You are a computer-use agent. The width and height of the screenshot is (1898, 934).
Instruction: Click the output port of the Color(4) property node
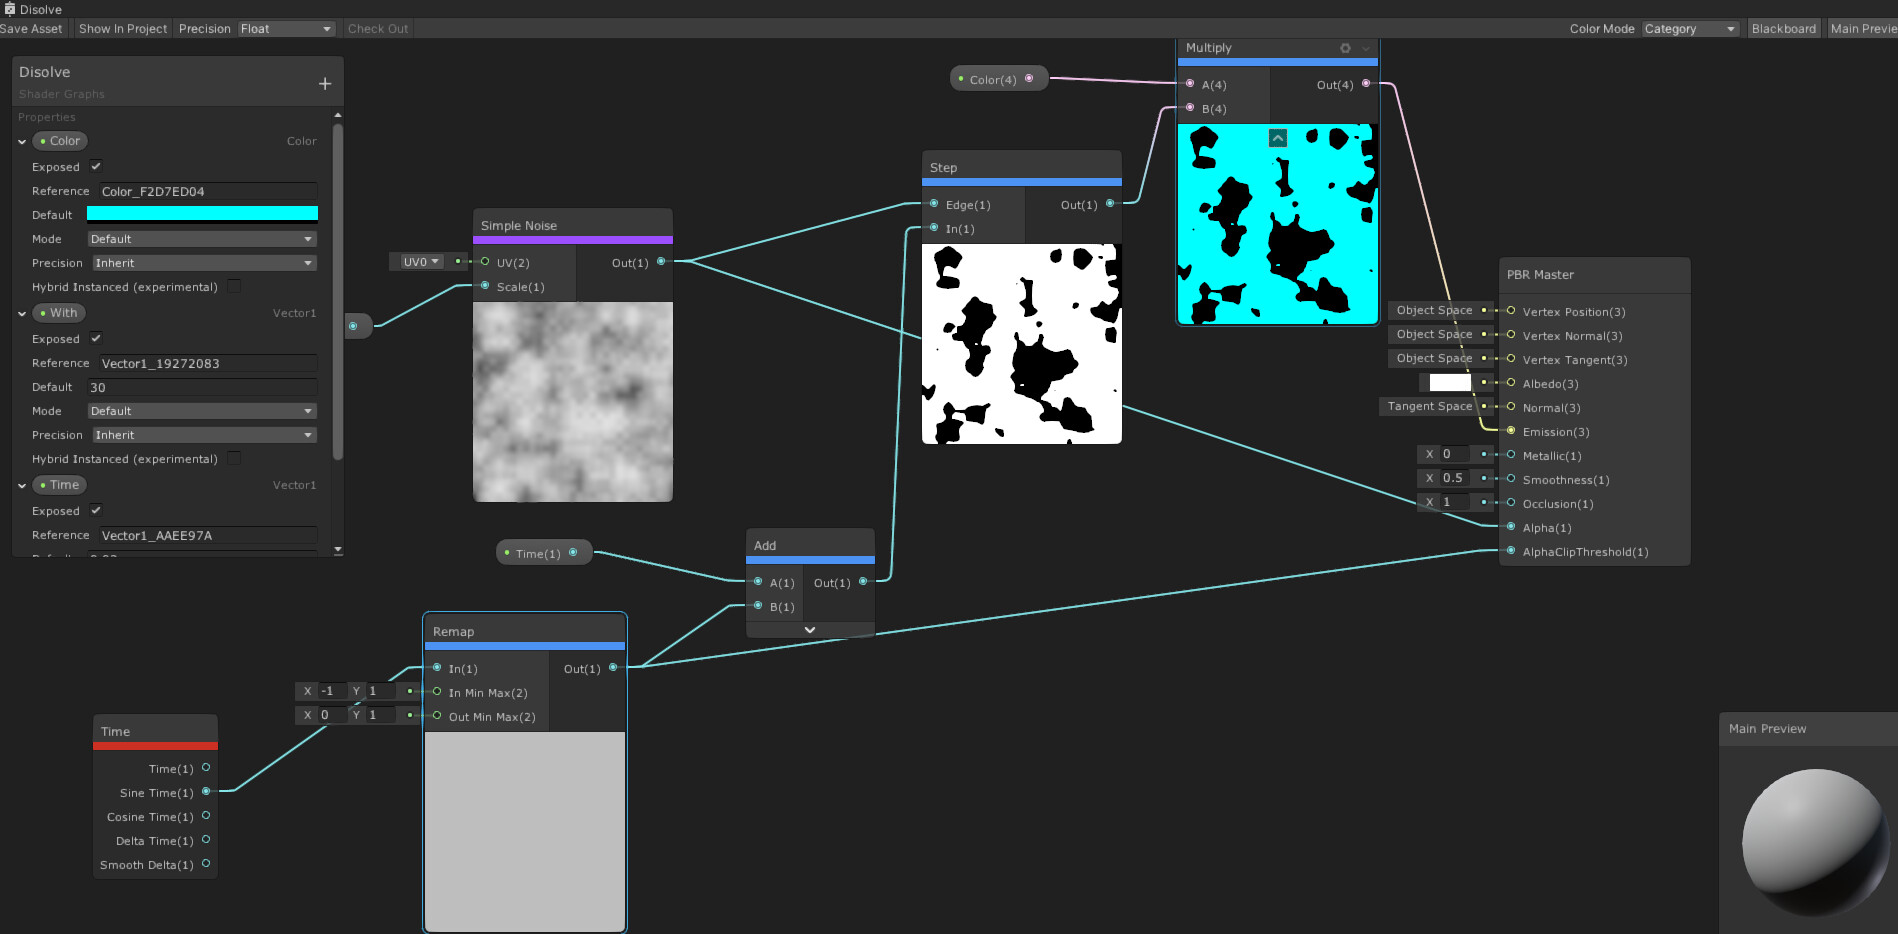[1030, 77]
